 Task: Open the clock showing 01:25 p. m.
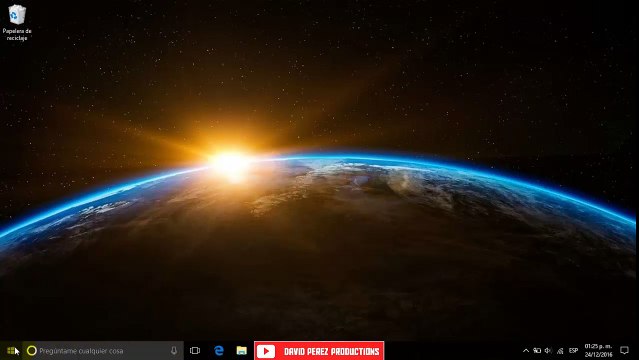tap(598, 351)
